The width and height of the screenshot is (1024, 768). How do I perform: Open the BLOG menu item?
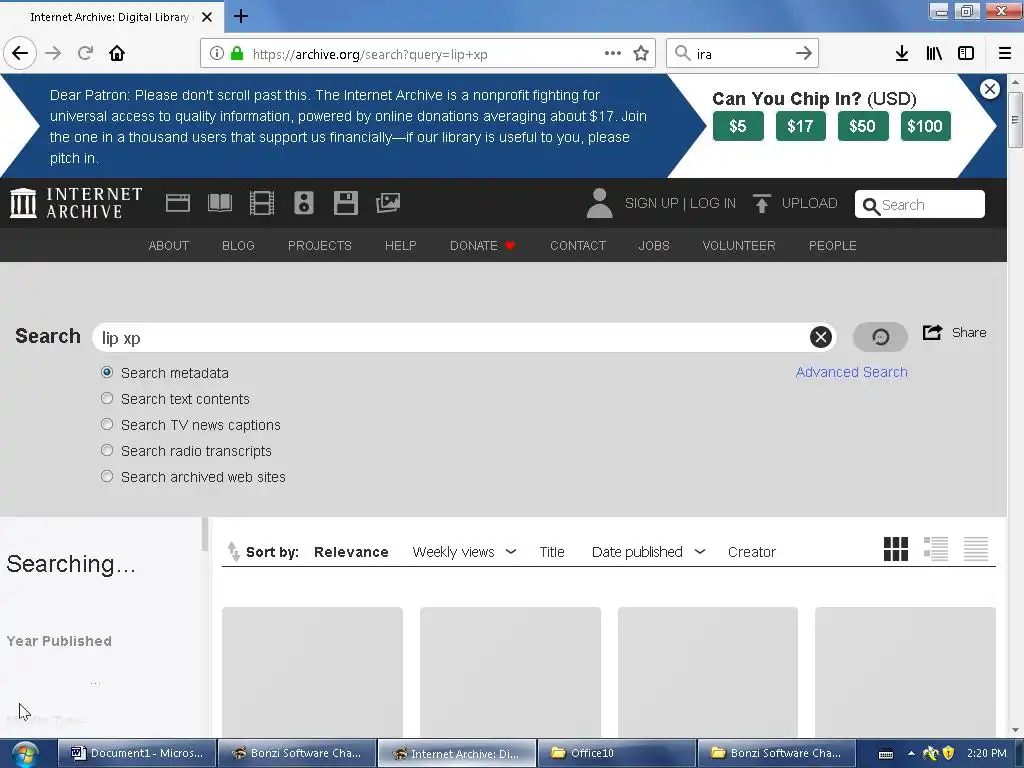pyautogui.click(x=238, y=246)
